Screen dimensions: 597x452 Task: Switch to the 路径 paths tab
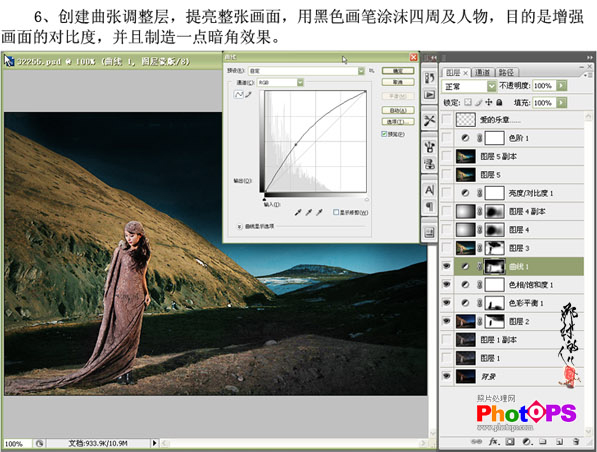506,72
